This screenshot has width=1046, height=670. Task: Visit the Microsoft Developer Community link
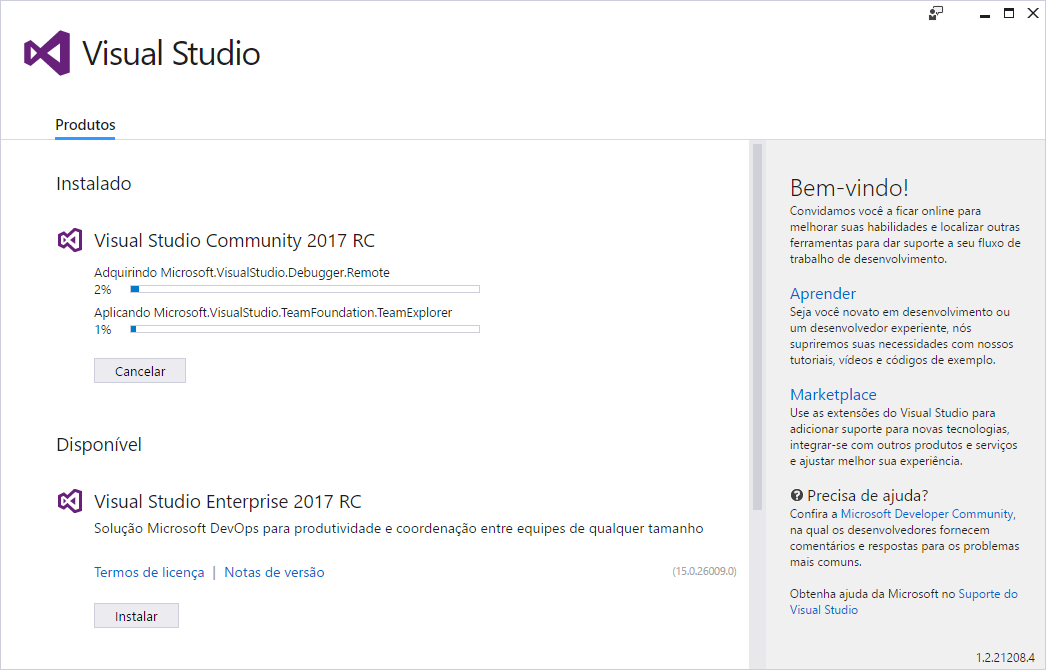click(x=923, y=513)
